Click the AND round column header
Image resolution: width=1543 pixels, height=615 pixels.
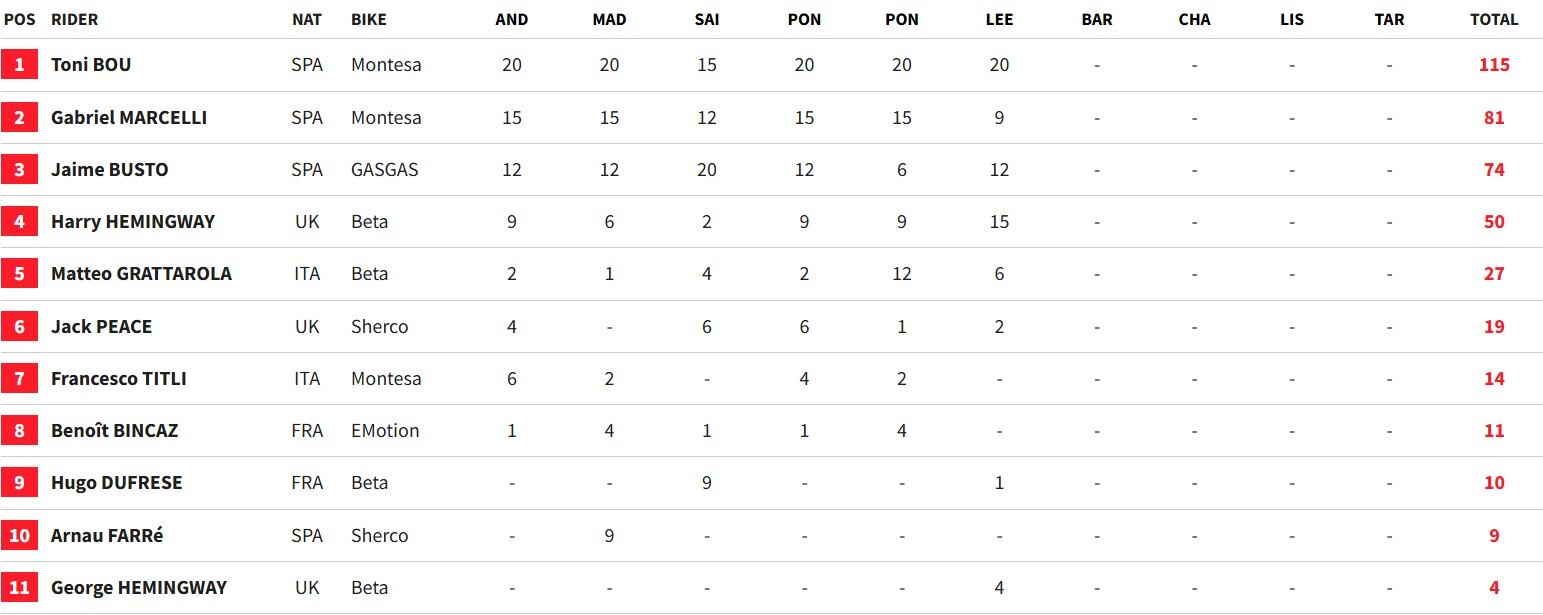click(x=512, y=19)
